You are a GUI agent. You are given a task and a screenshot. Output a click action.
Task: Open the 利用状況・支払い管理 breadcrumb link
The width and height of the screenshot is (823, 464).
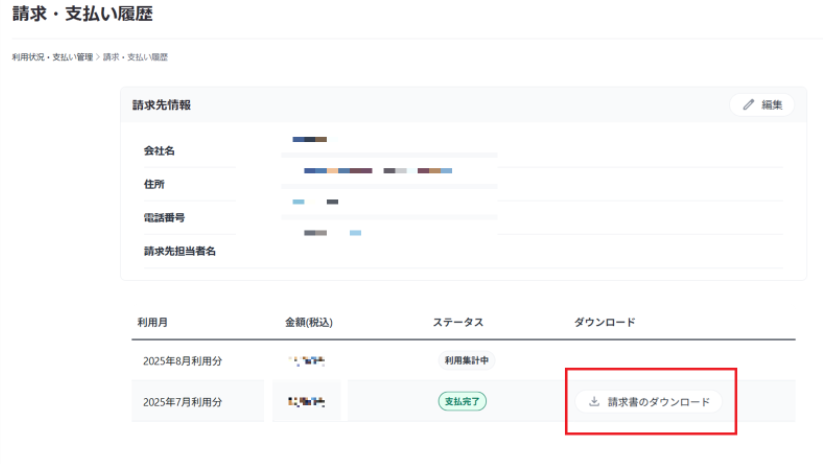tap(52, 57)
